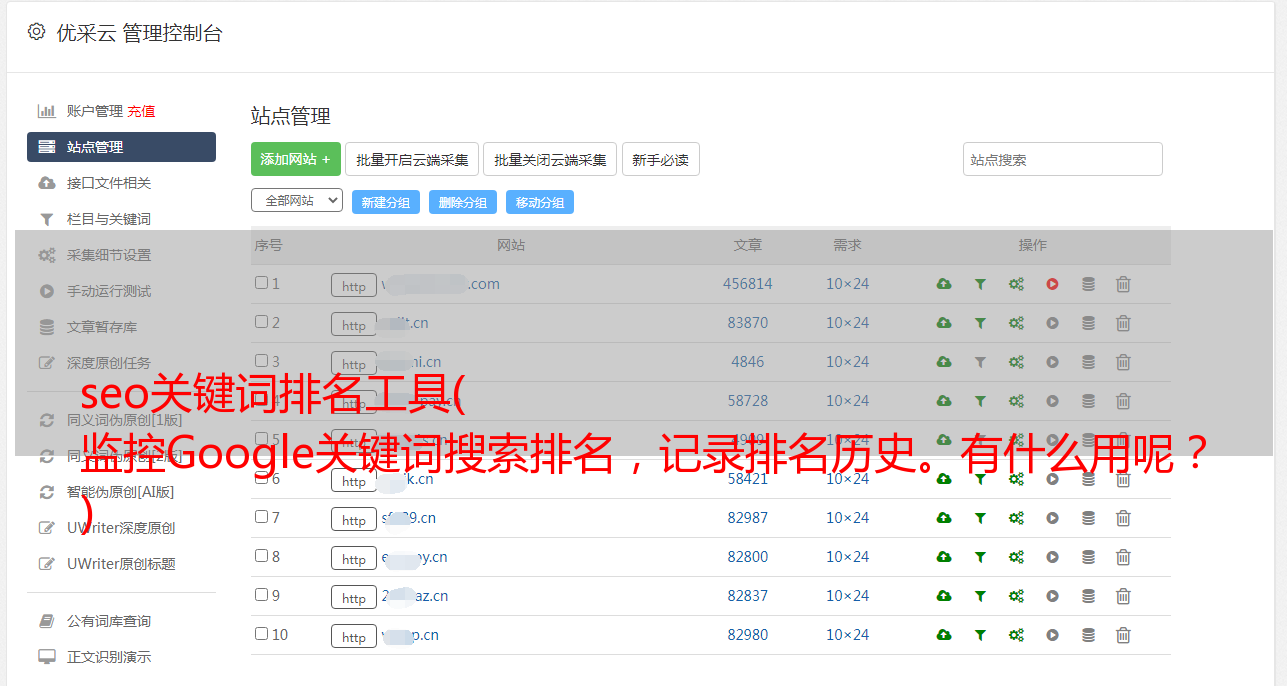Click the gears settings icon in row 8

point(1016,557)
